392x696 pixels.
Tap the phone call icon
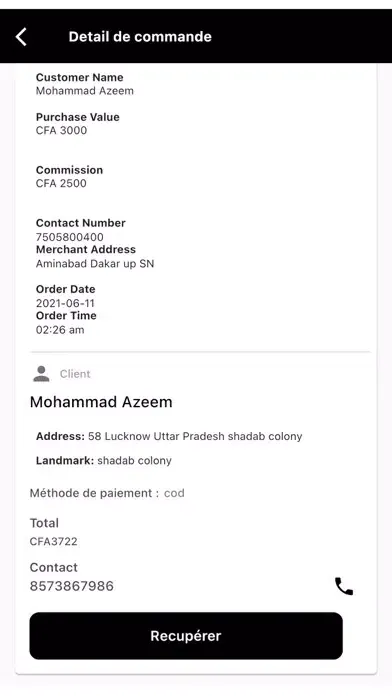(x=344, y=586)
